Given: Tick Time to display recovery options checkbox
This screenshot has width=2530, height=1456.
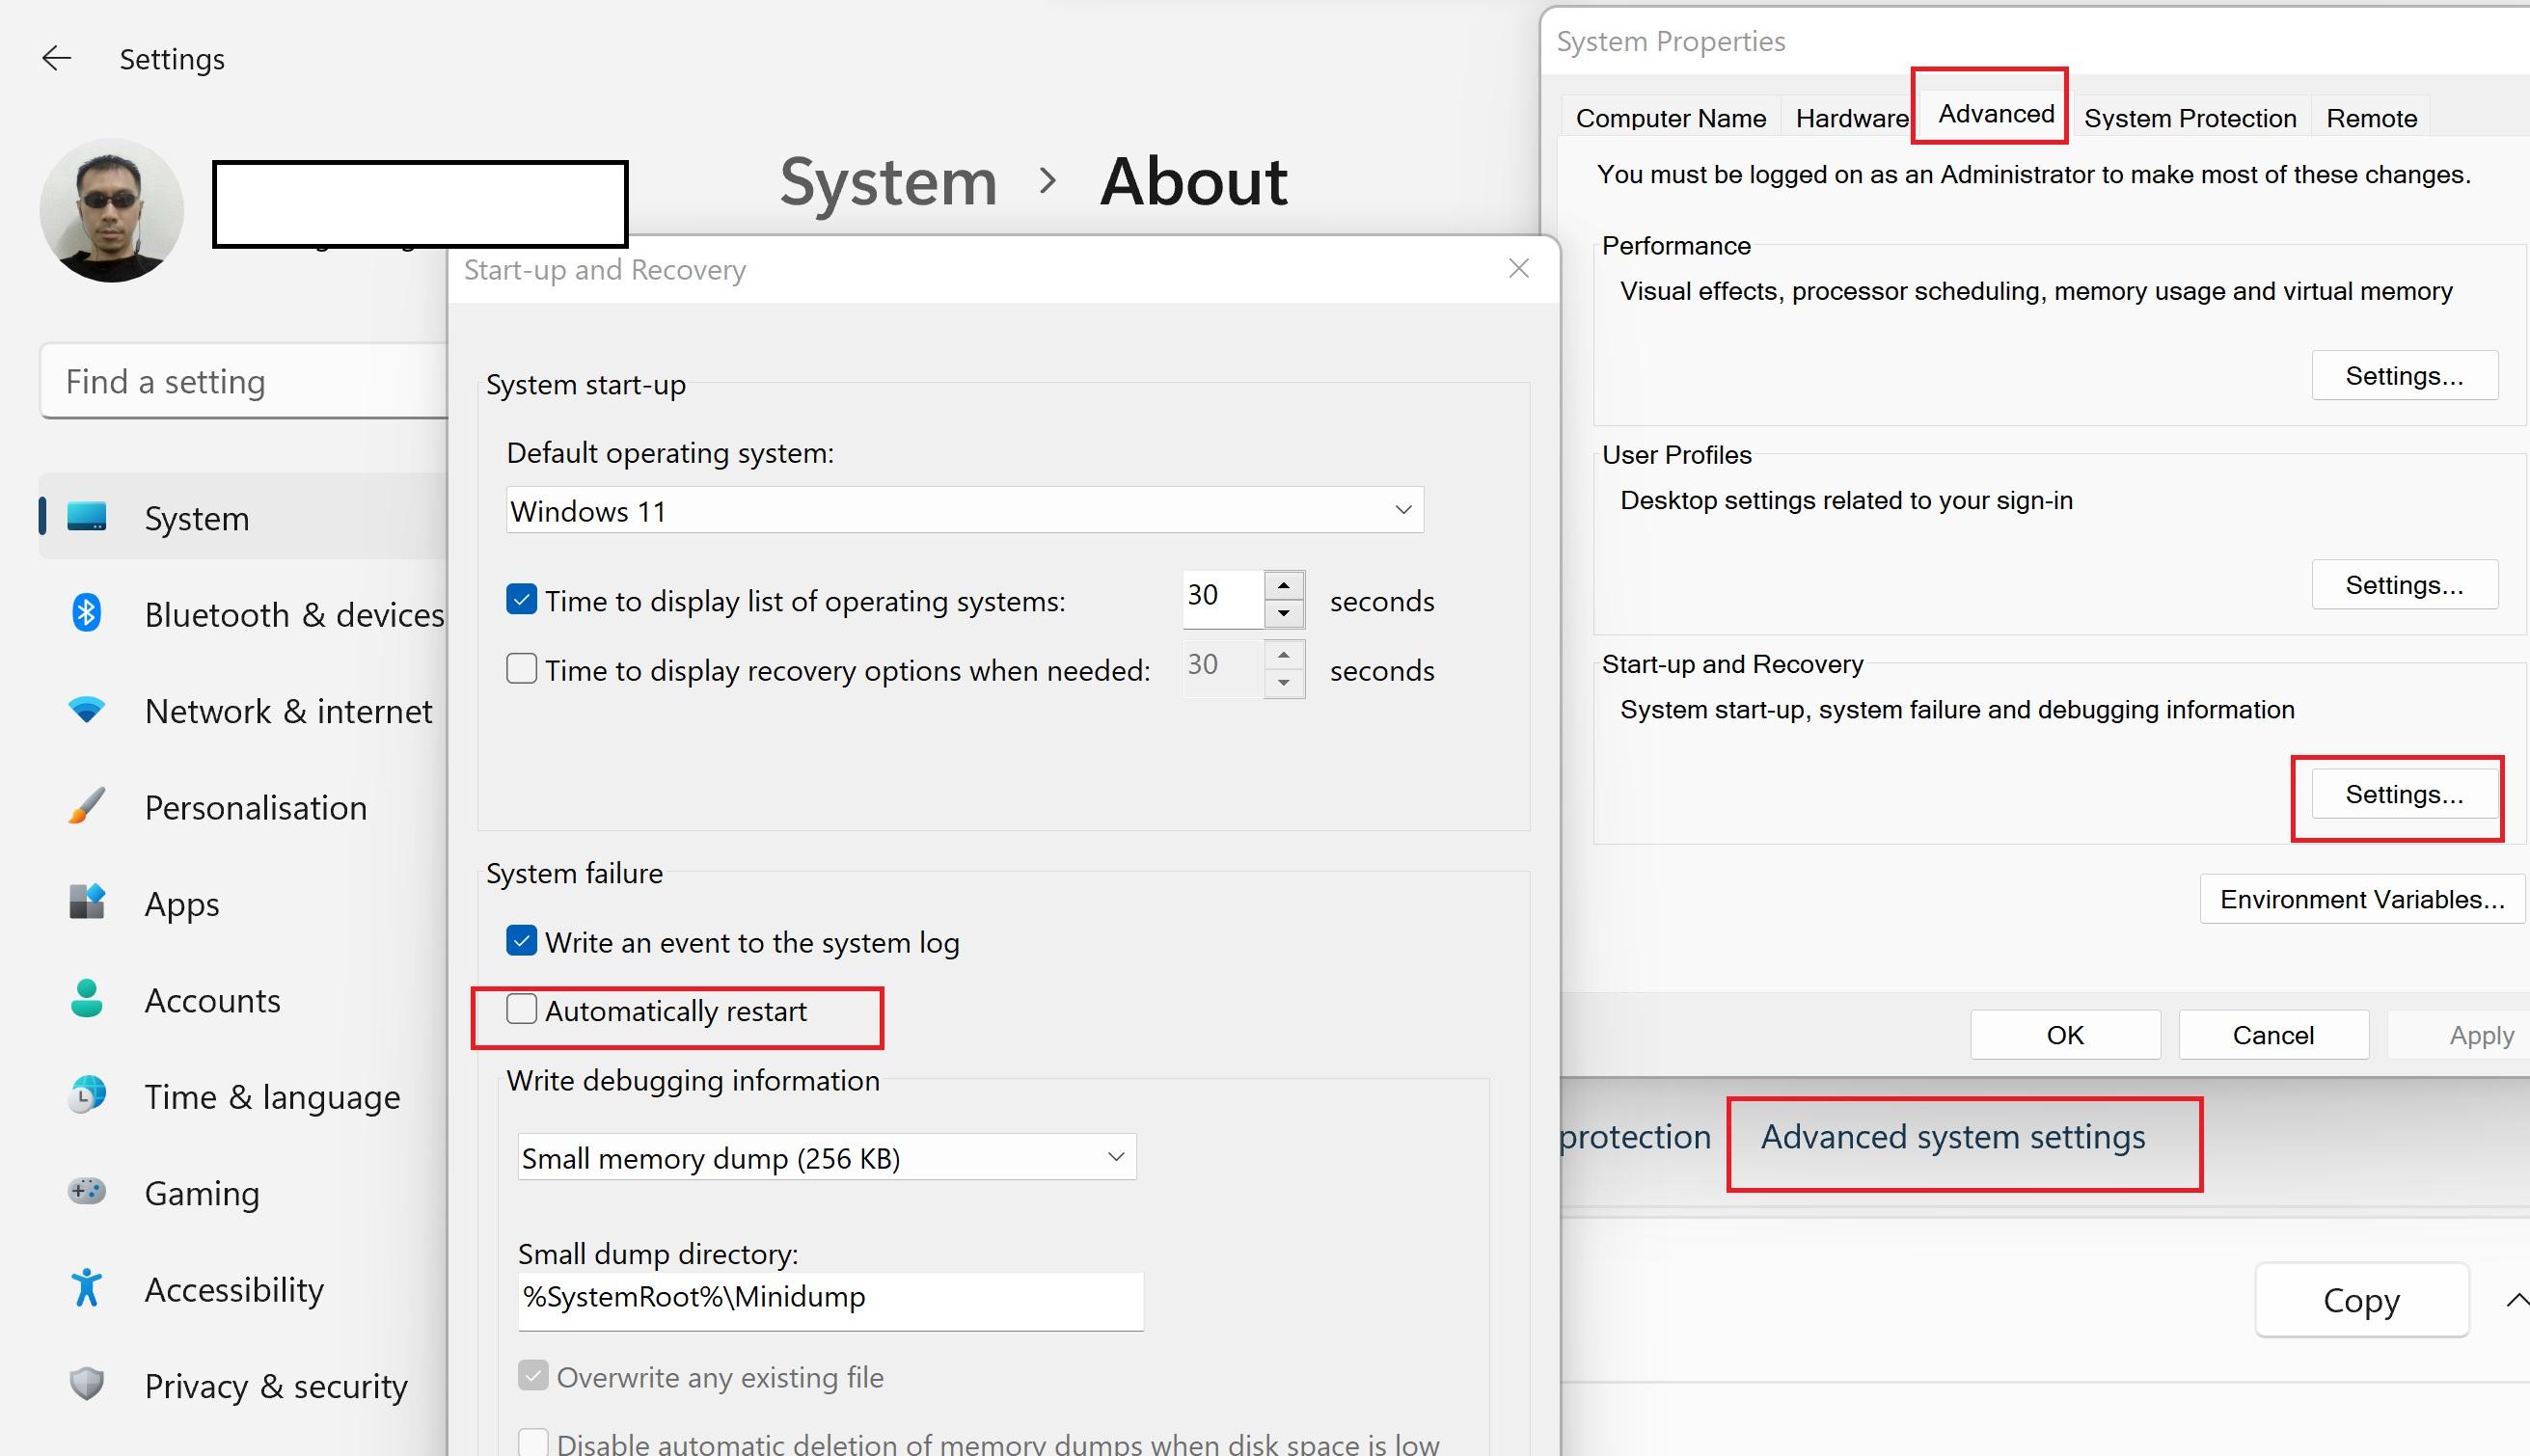Looking at the screenshot, I should click(x=521, y=669).
